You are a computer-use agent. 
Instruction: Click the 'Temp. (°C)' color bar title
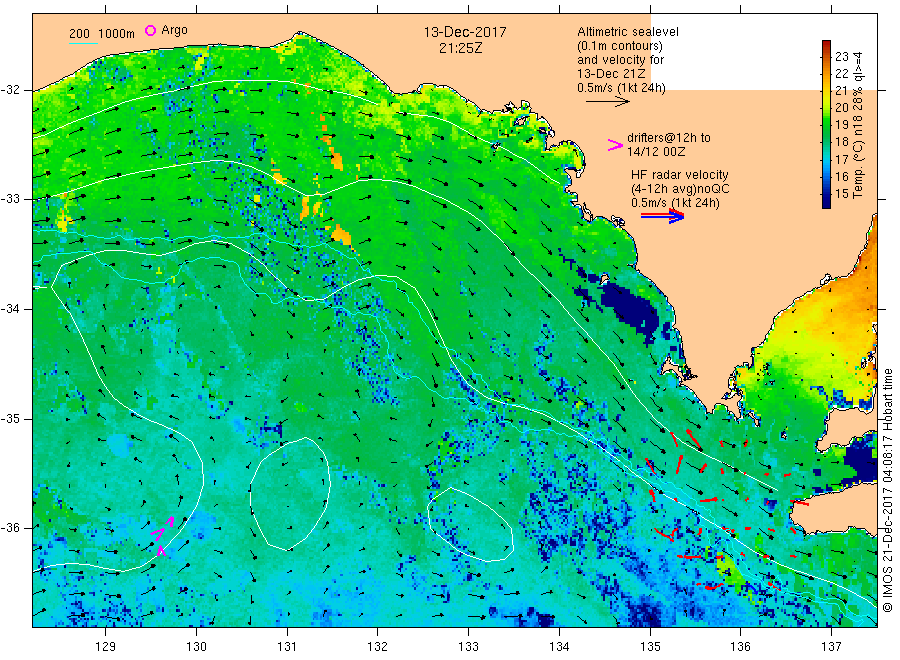point(858,170)
